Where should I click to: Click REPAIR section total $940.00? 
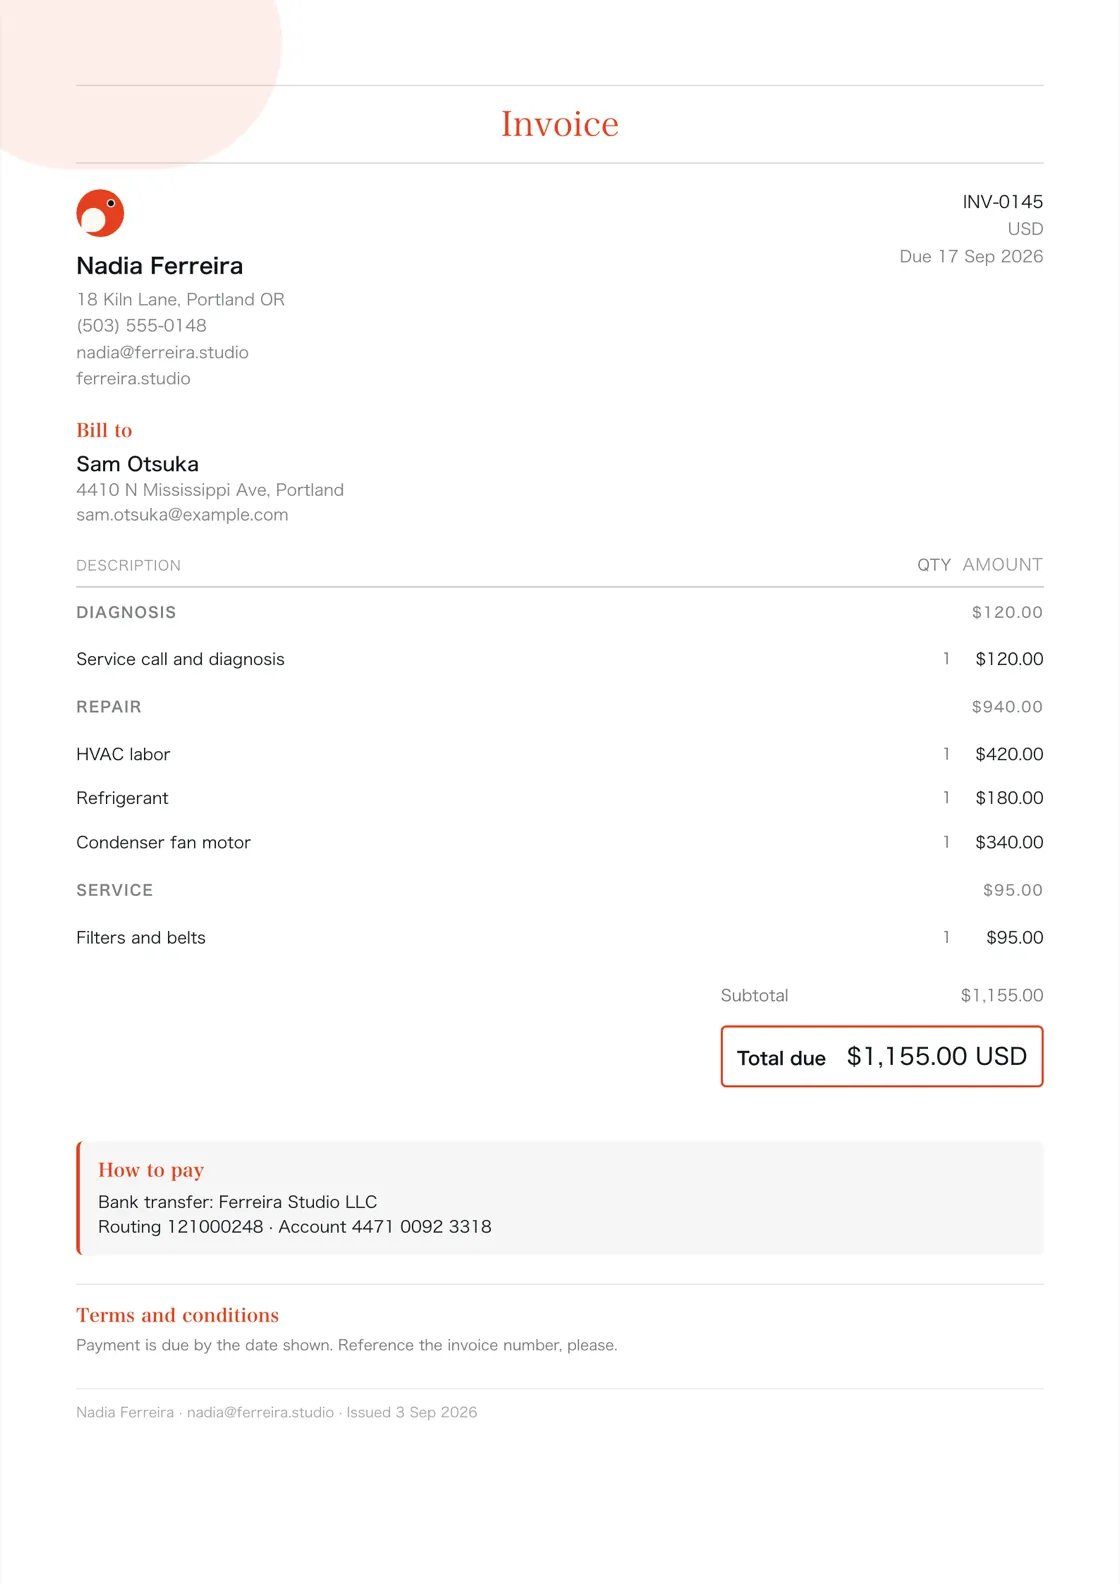(x=1007, y=707)
